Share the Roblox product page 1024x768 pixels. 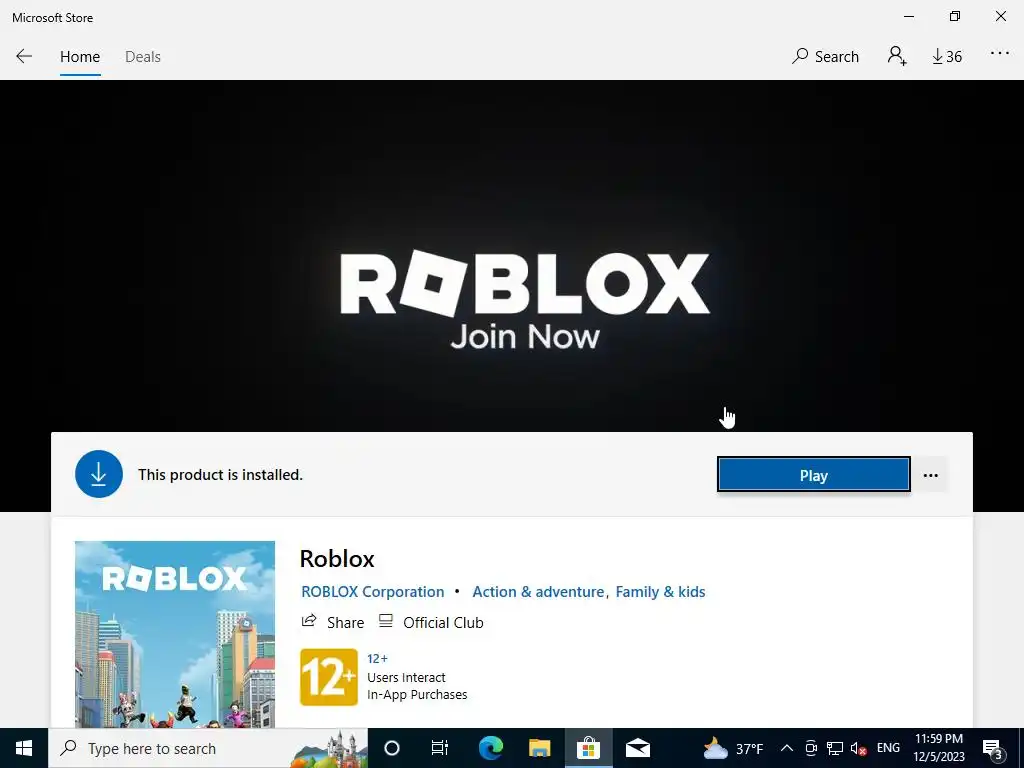pyautogui.click(x=332, y=622)
